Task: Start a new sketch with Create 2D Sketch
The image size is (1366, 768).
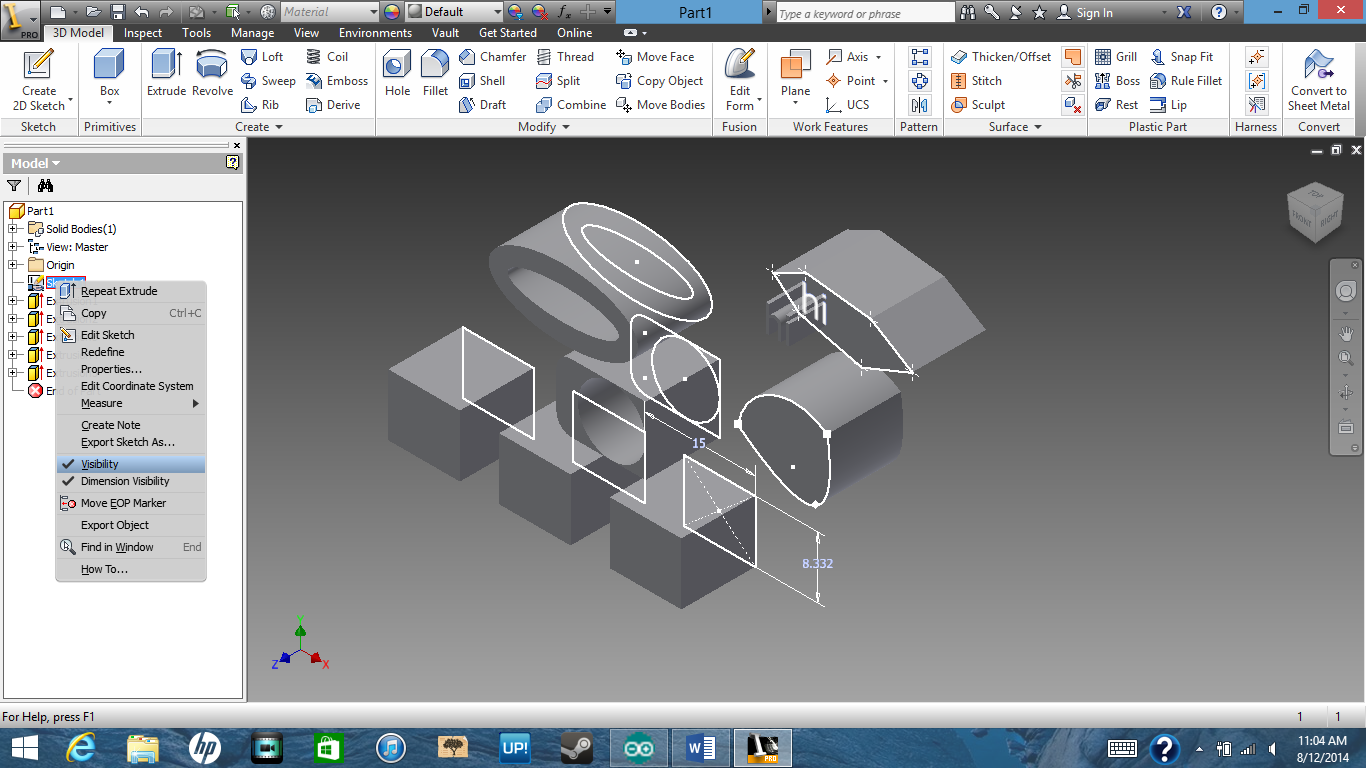Action: tap(39, 80)
